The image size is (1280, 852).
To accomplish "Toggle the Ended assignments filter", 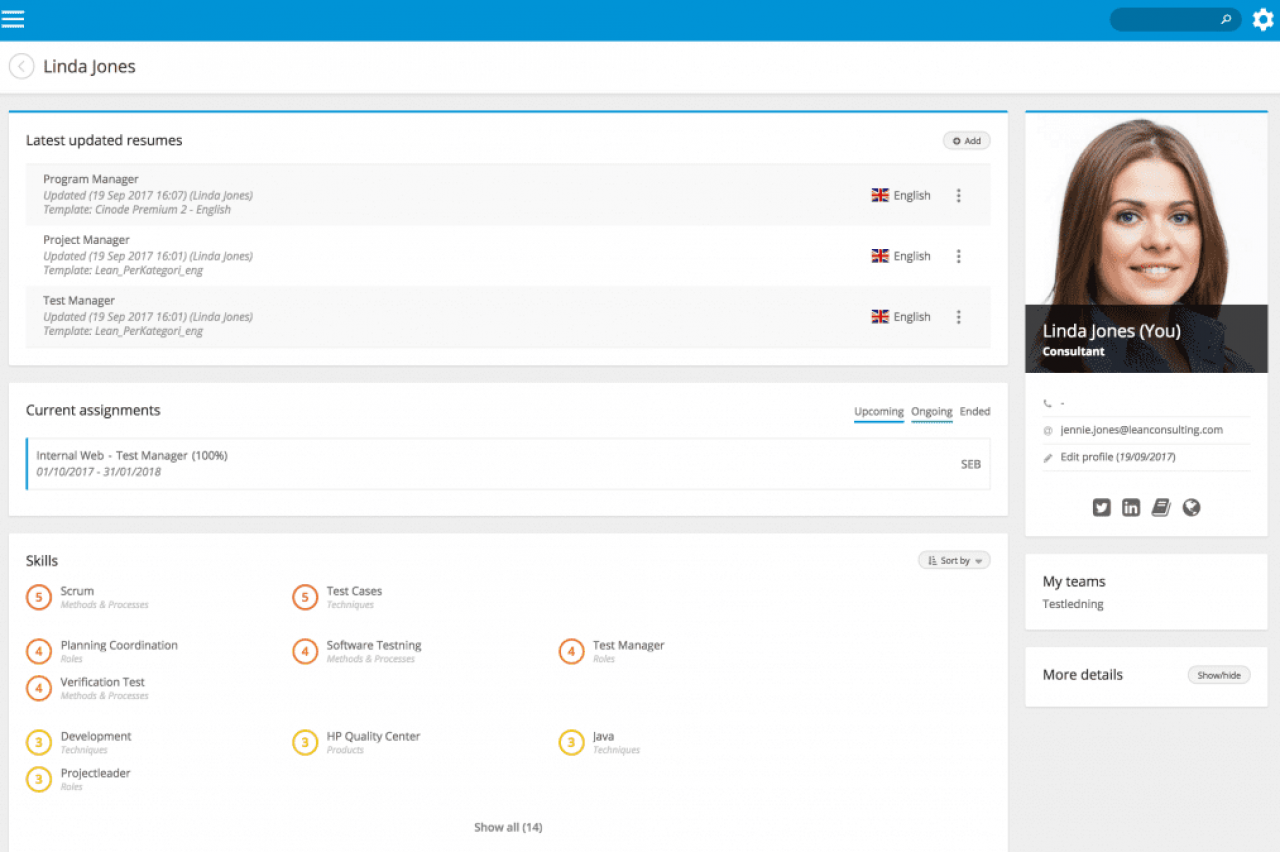I will click(975, 412).
